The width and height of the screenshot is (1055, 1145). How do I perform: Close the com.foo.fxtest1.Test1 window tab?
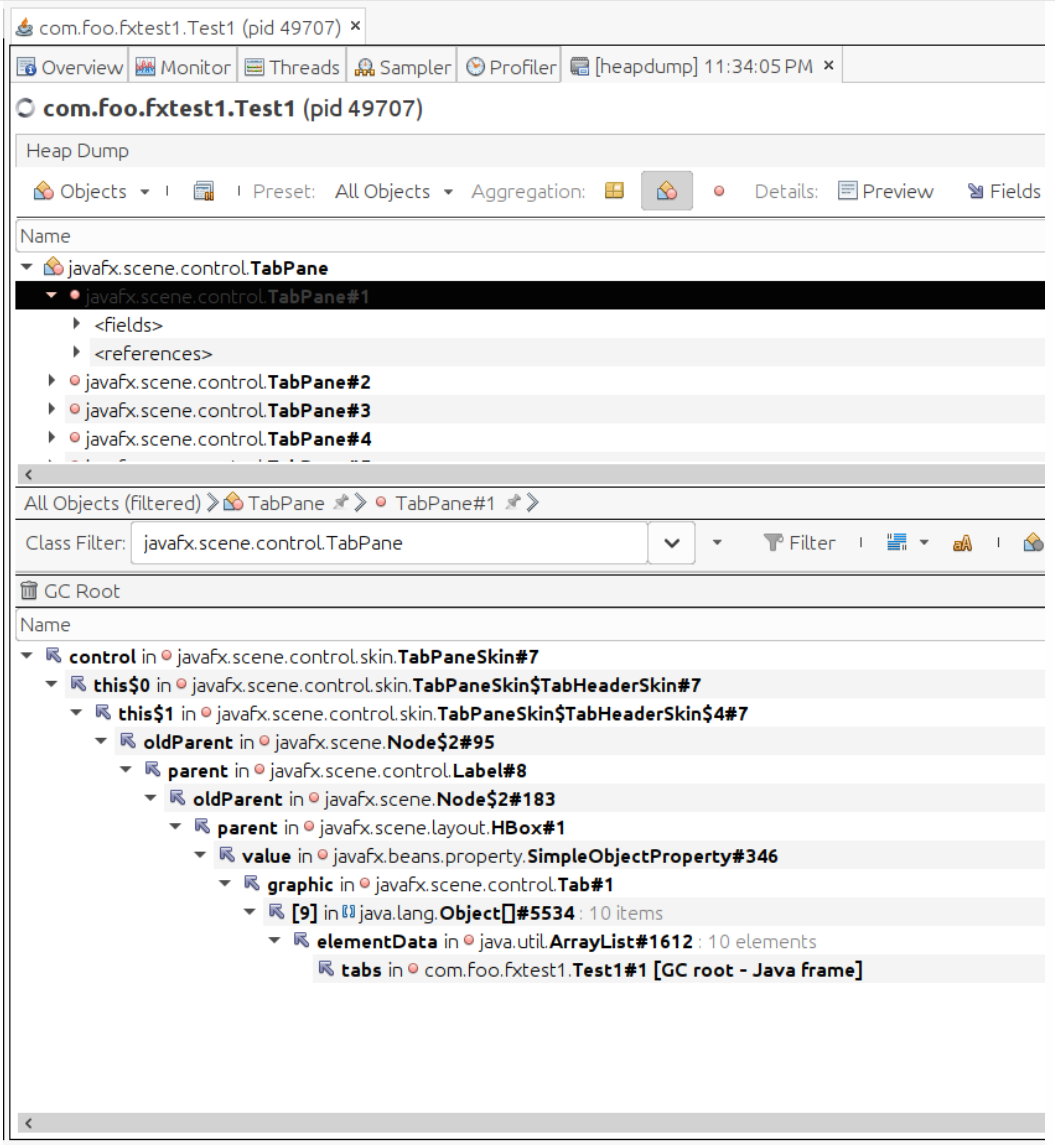[x=357, y=24]
